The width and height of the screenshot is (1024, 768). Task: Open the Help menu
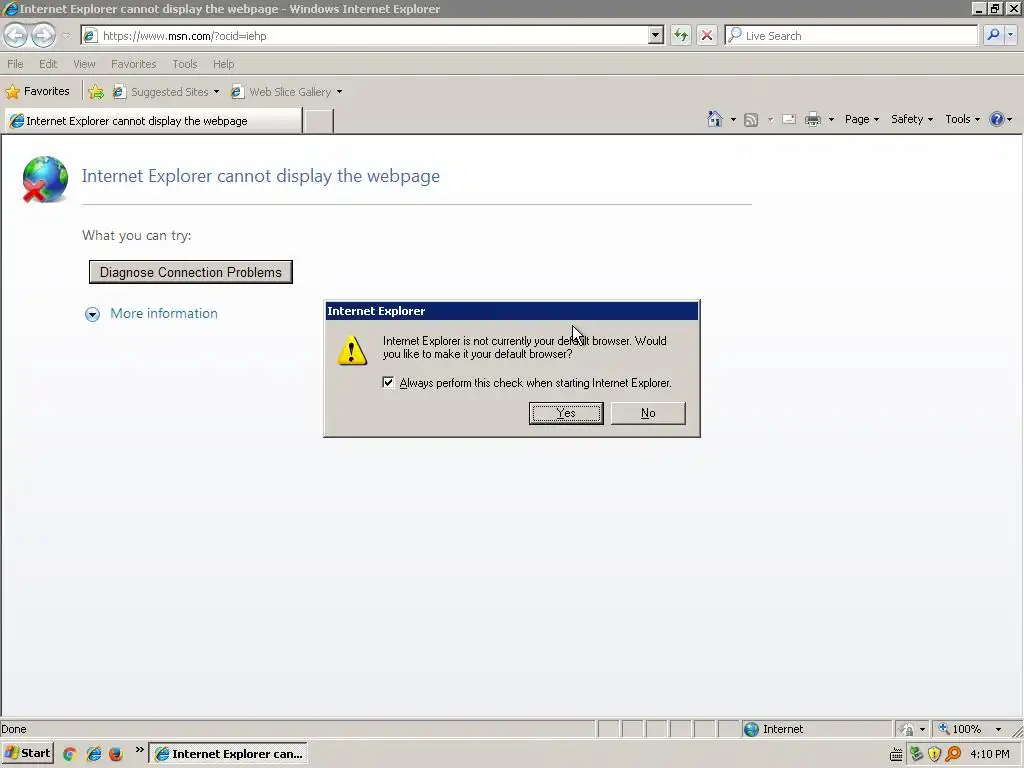223,64
